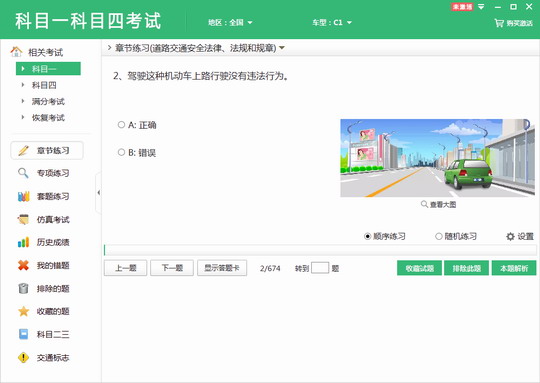
Task: Click 显示答题卡 button
Action: click(x=222, y=268)
